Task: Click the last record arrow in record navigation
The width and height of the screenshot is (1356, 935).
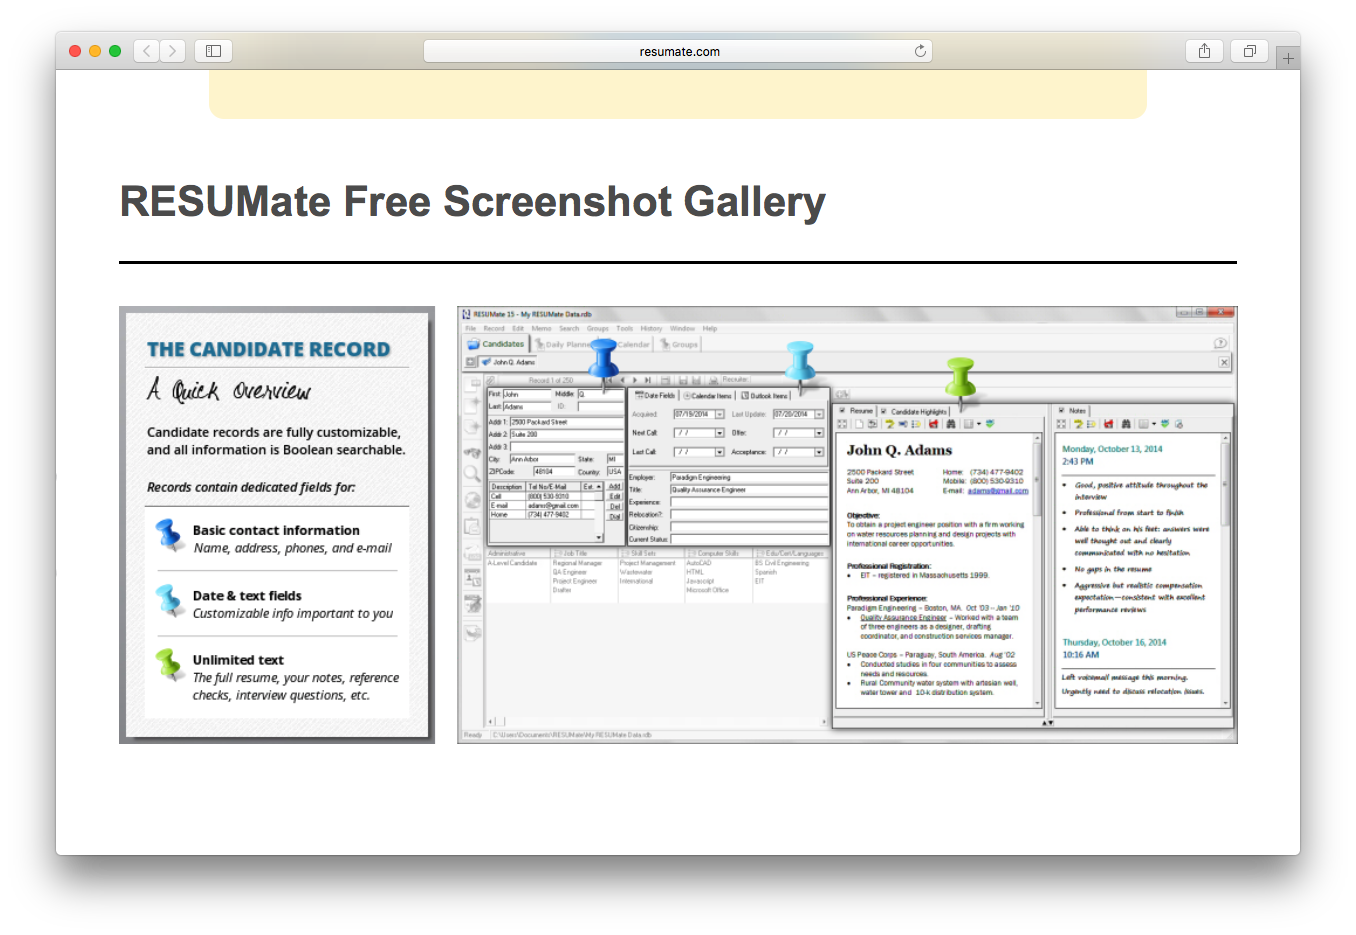Action: [648, 380]
